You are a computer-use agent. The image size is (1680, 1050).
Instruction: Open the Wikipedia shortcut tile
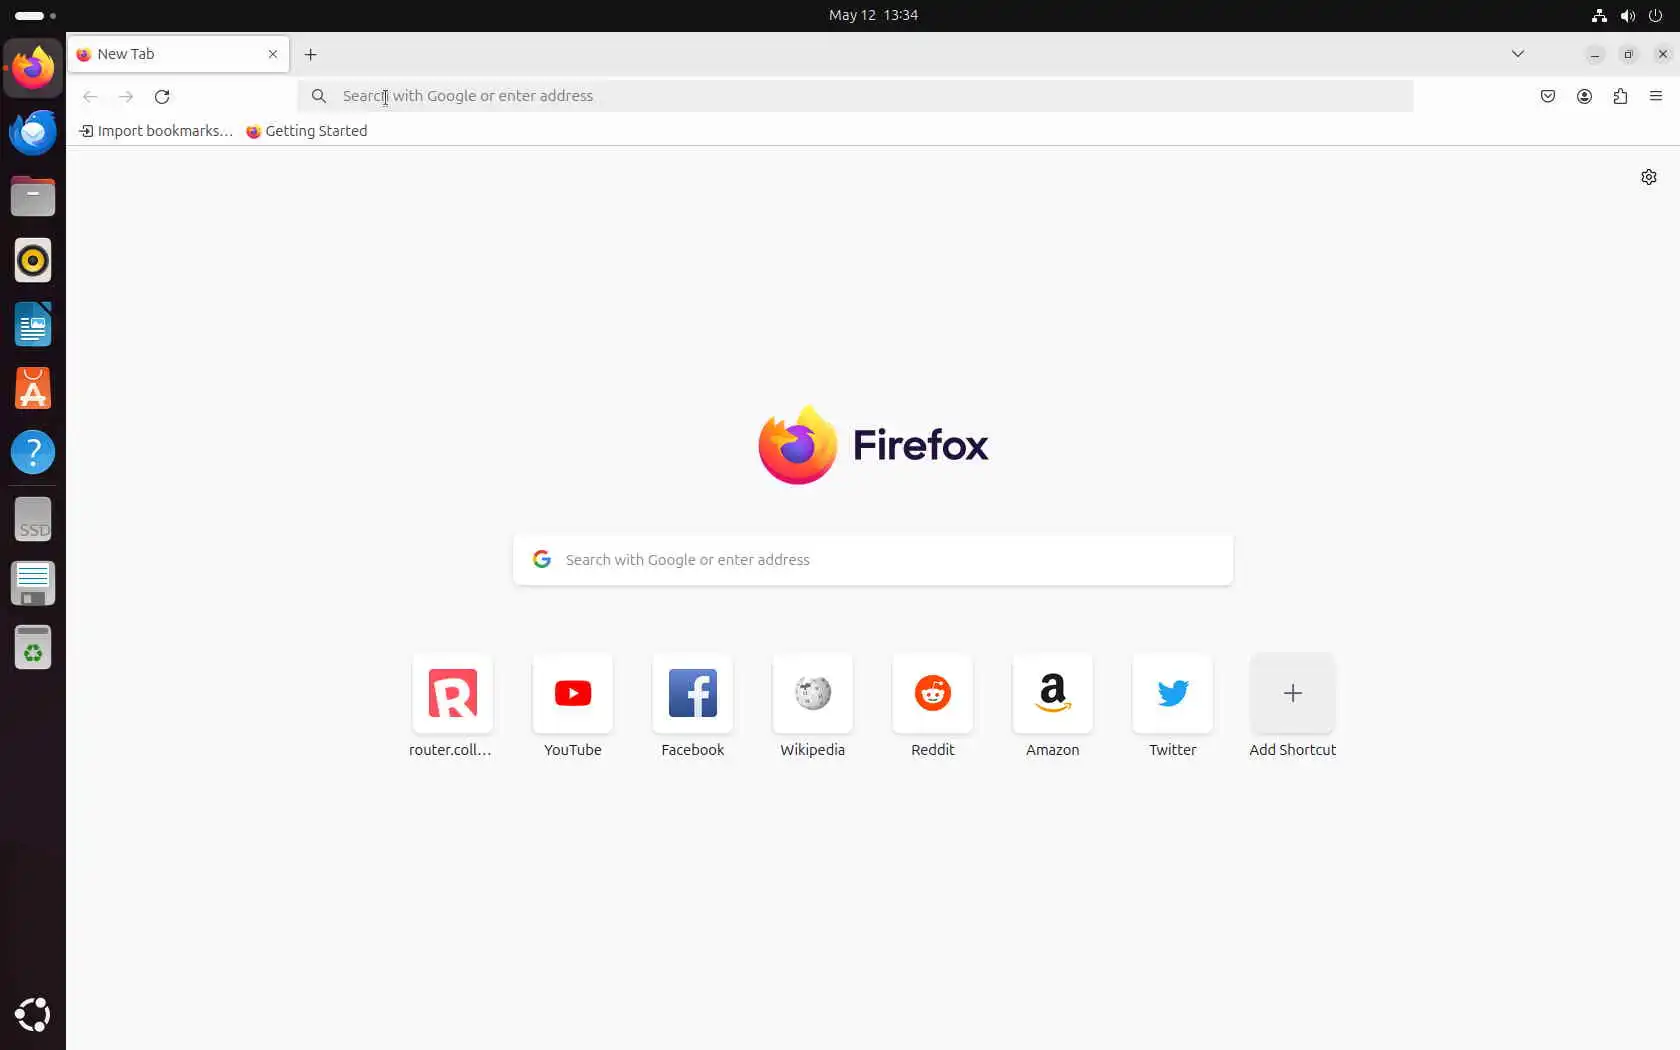tap(813, 706)
